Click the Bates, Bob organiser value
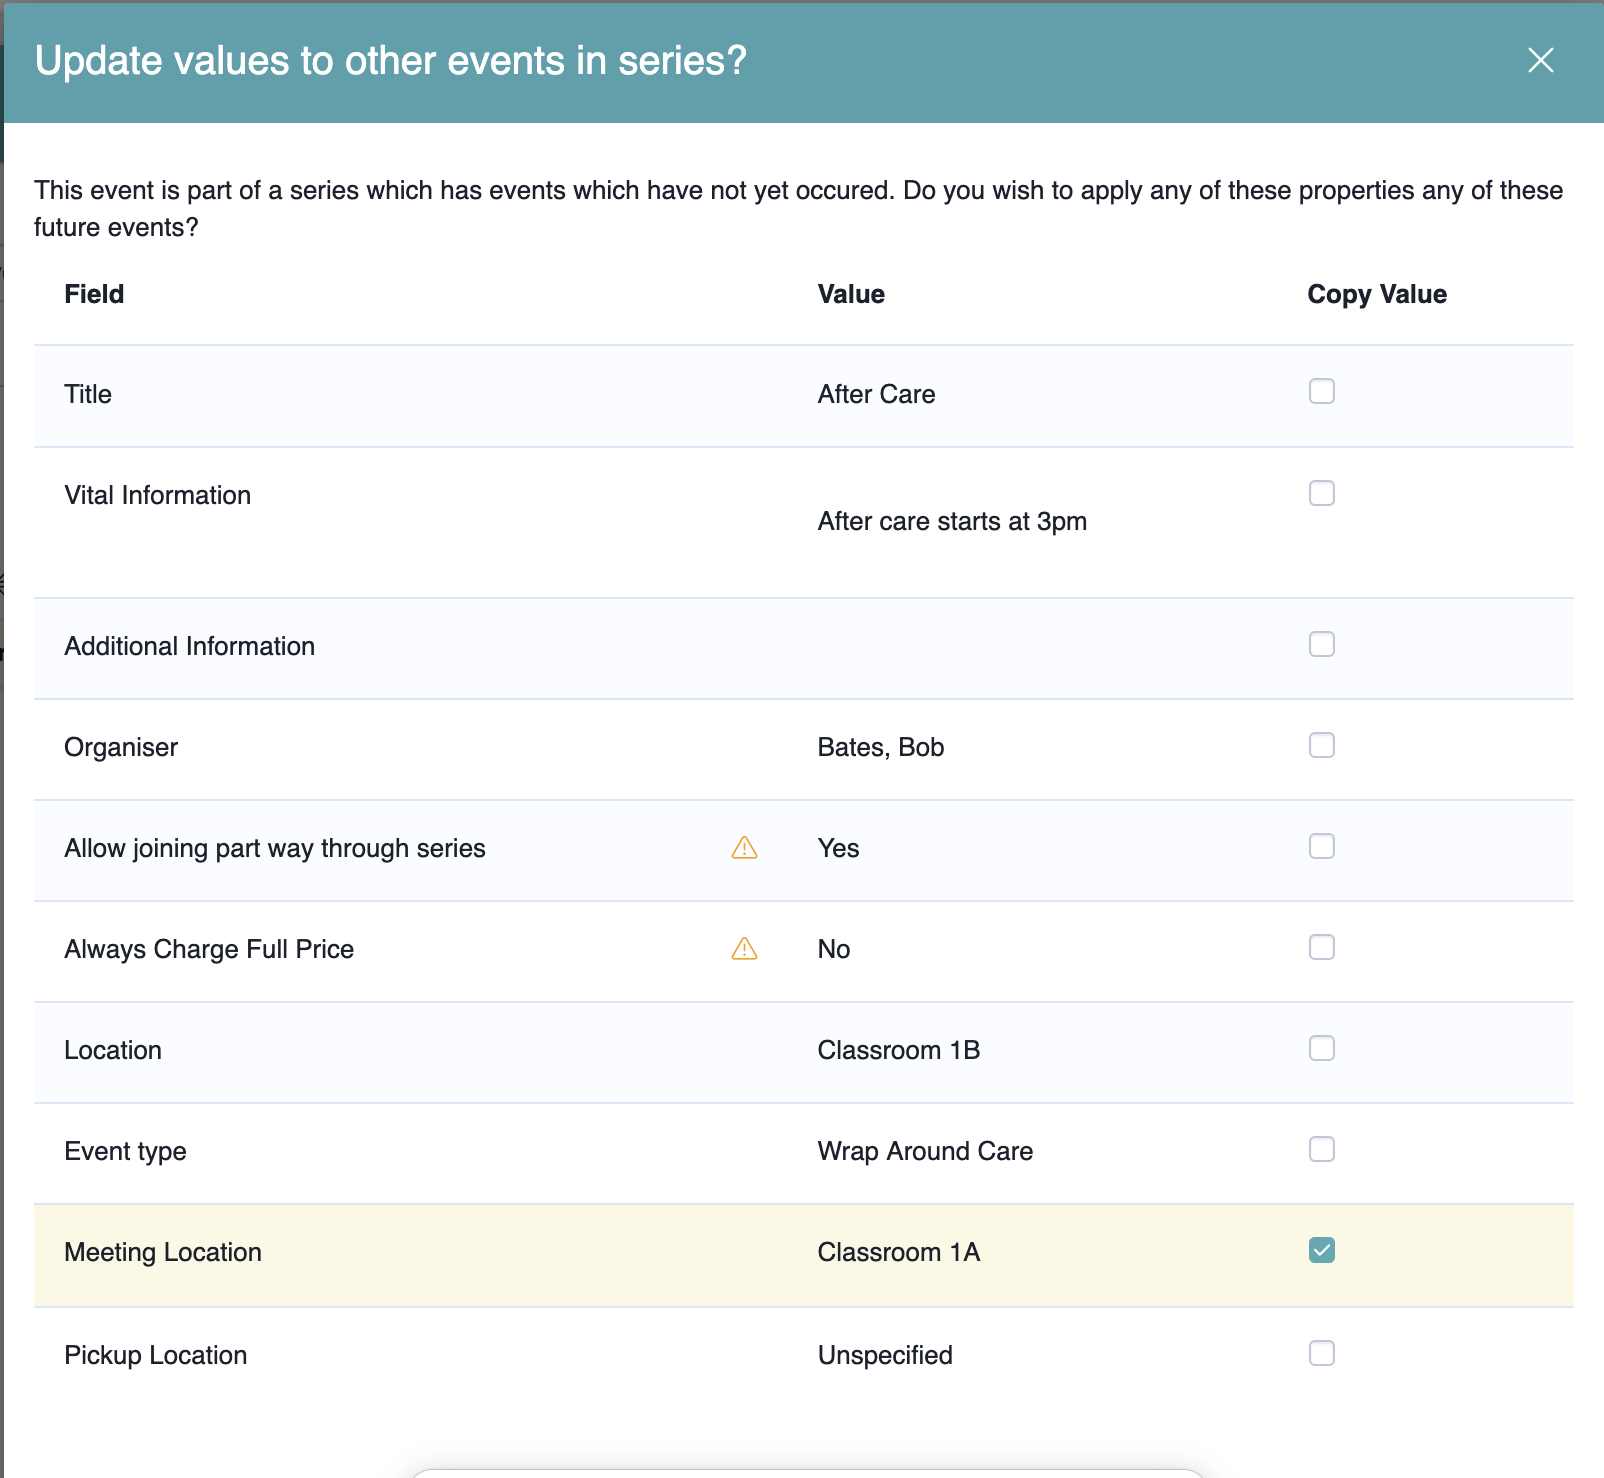The height and width of the screenshot is (1478, 1604). click(x=880, y=748)
